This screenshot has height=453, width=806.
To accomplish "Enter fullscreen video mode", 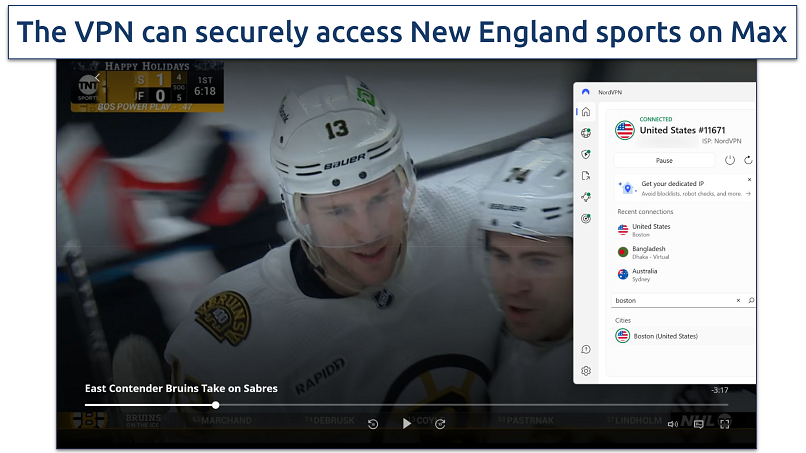I will point(724,424).
